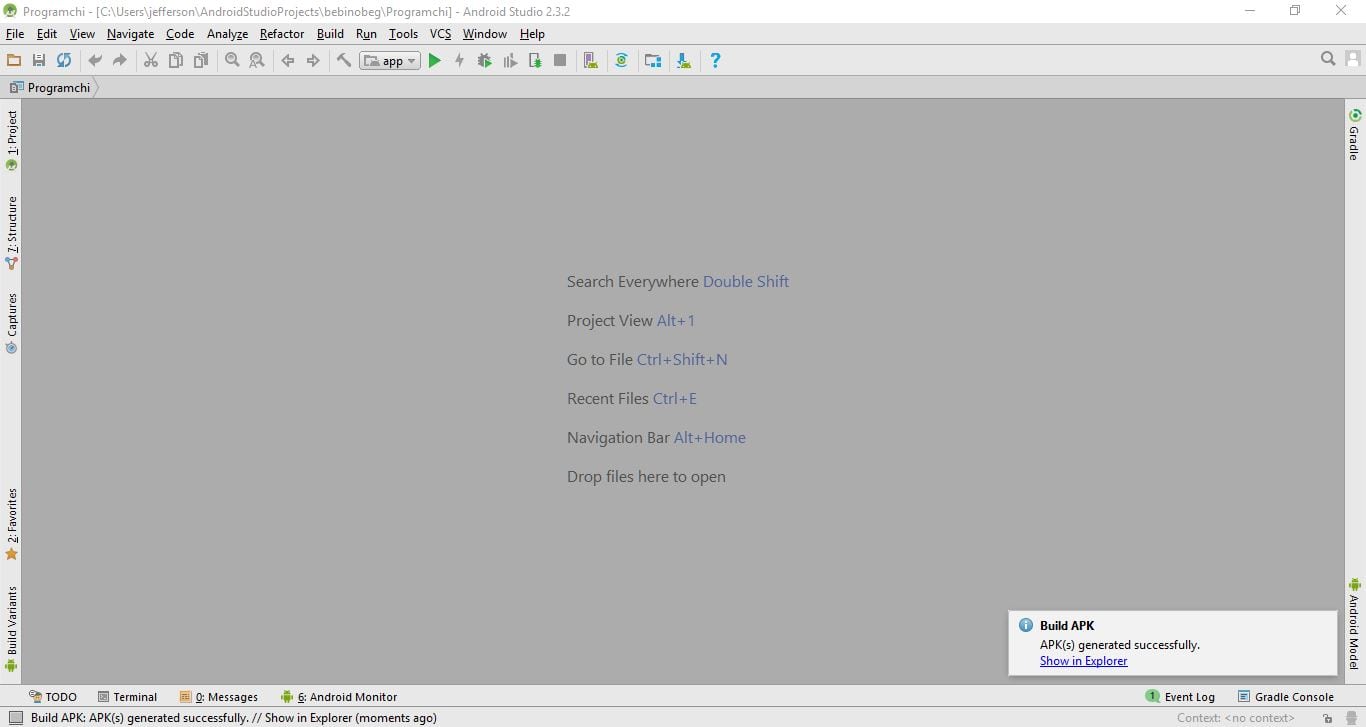This screenshot has height=727, width=1366.
Task: Click the Build APK status bar message
Action: pyautogui.click(x=234, y=718)
